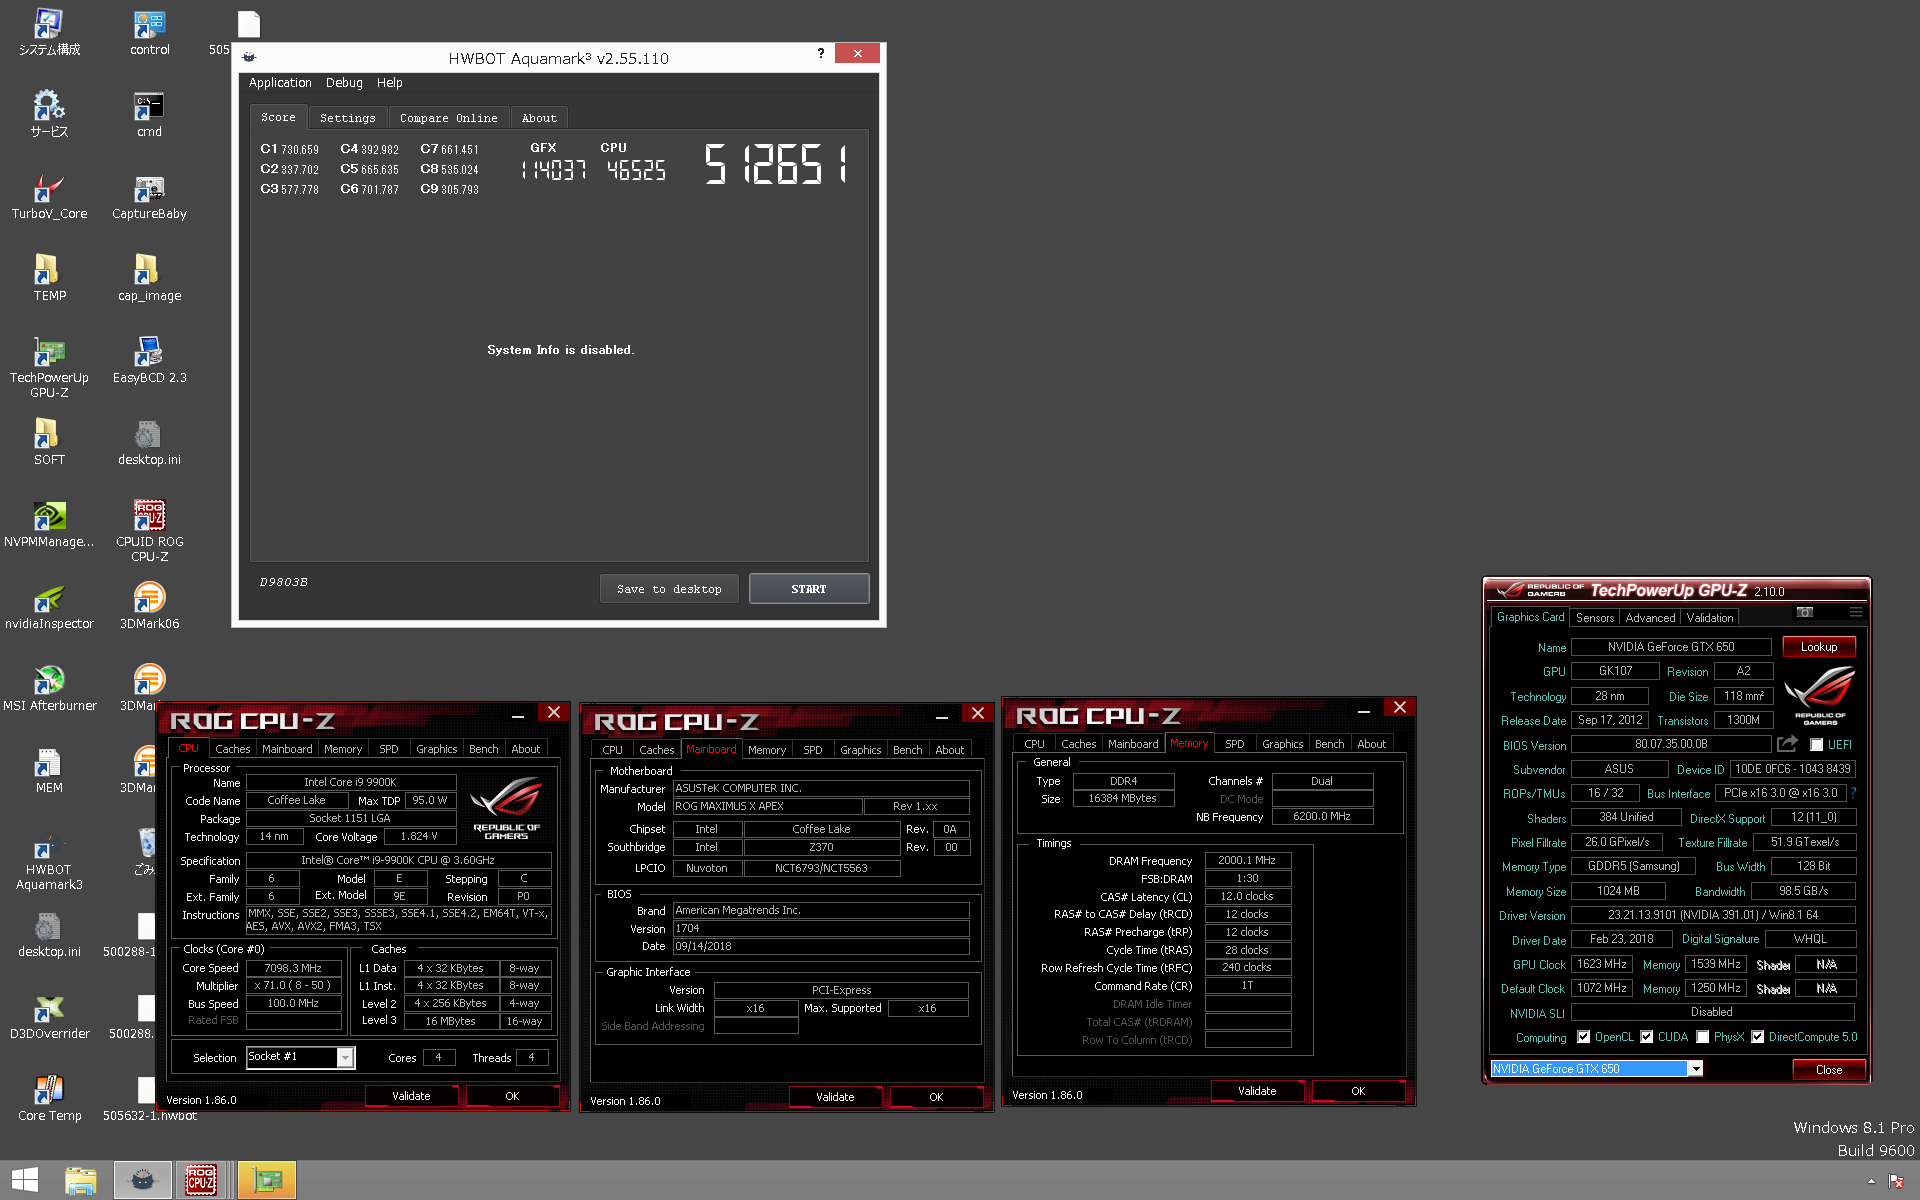Toggle the DirectCompute 5.0 checkbox
The width and height of the screenshot is (1920, 1200).
click(x=1757, y=1037)
